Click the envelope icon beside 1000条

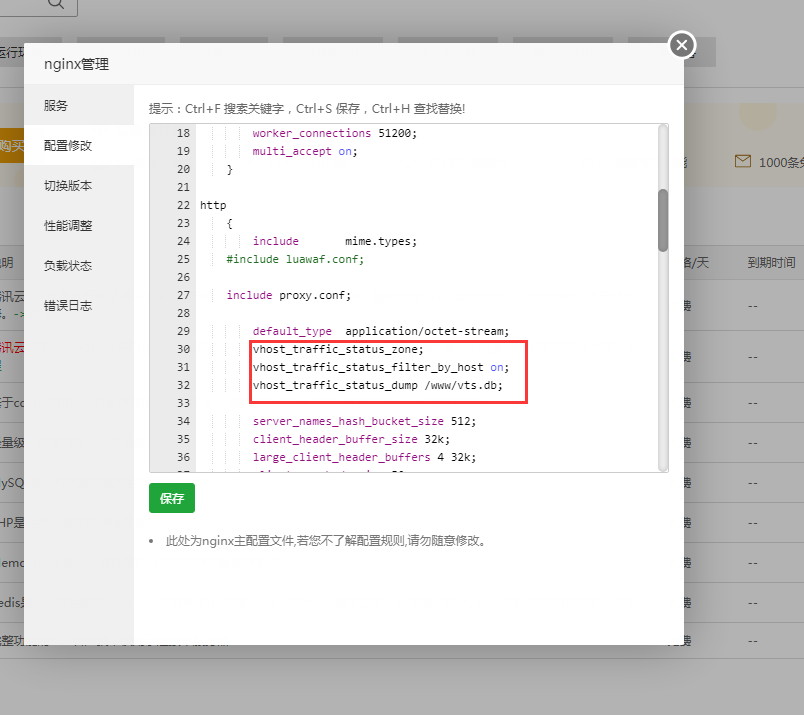tap(743, 161)
